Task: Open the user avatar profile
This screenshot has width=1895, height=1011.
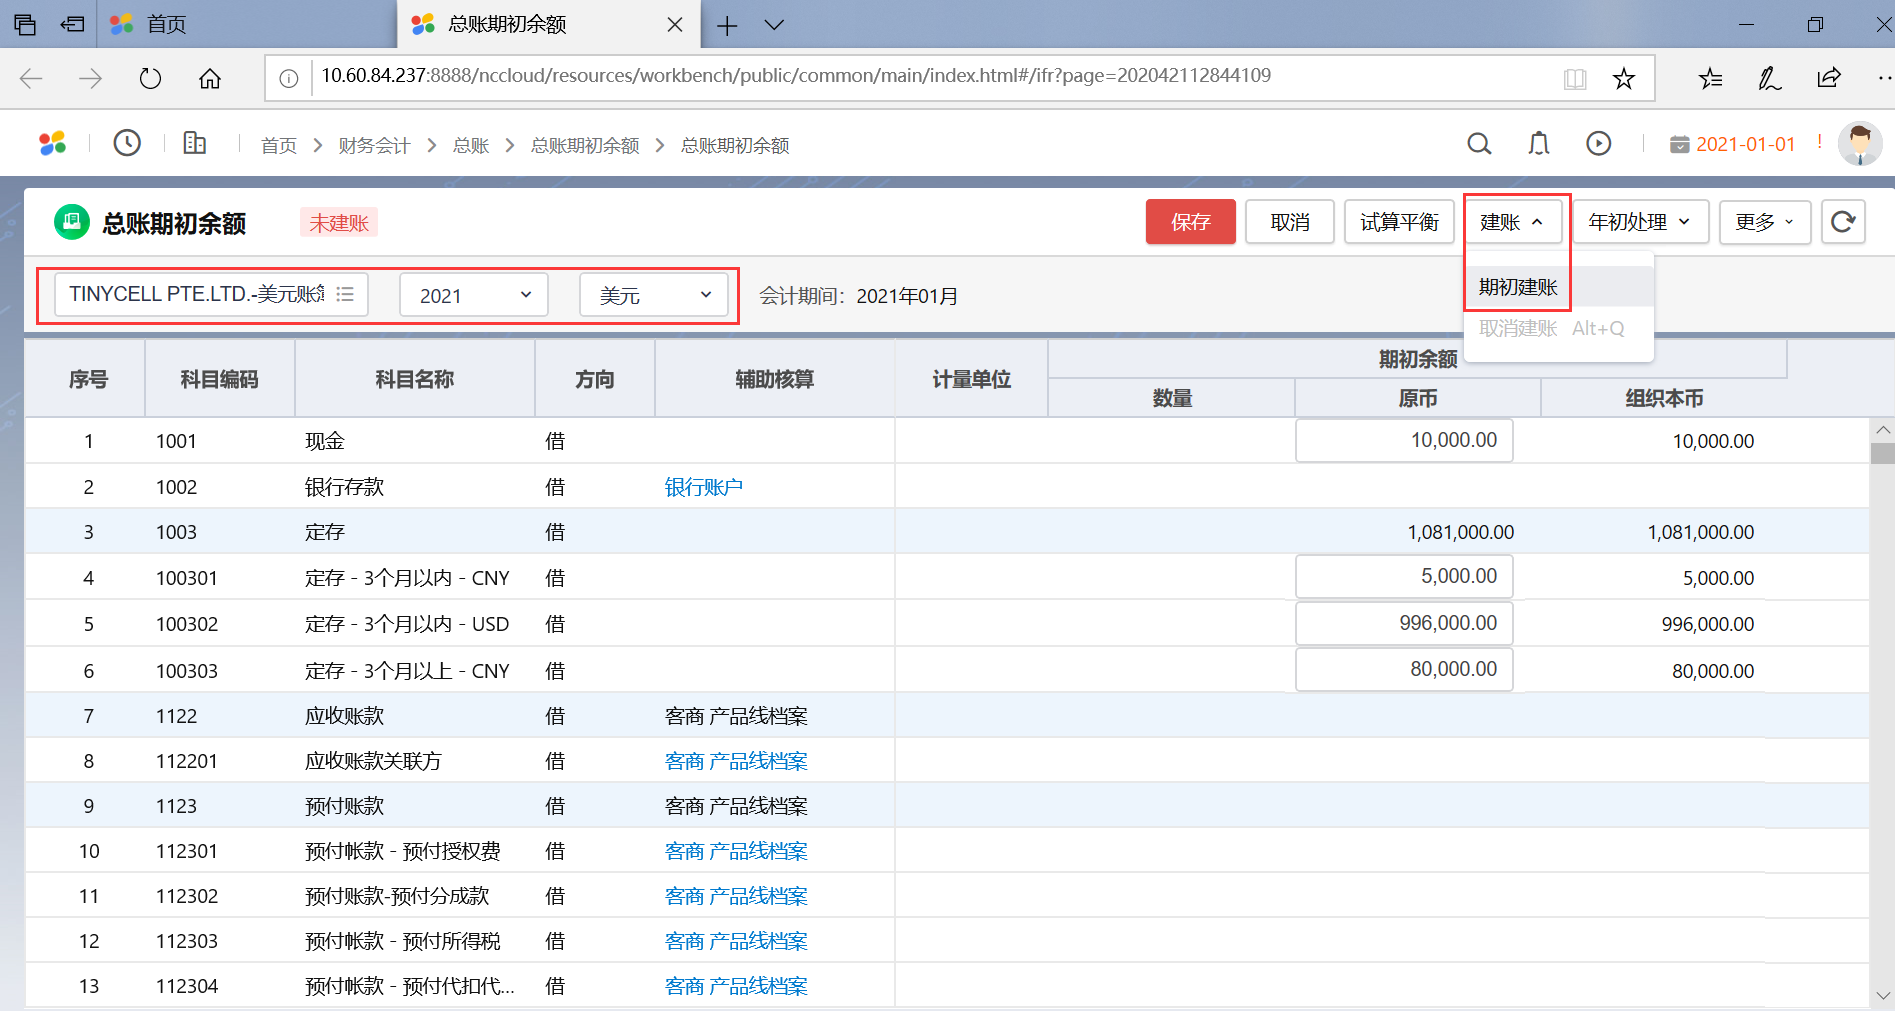Action: pyautogui.click(x=1860, y=144)
